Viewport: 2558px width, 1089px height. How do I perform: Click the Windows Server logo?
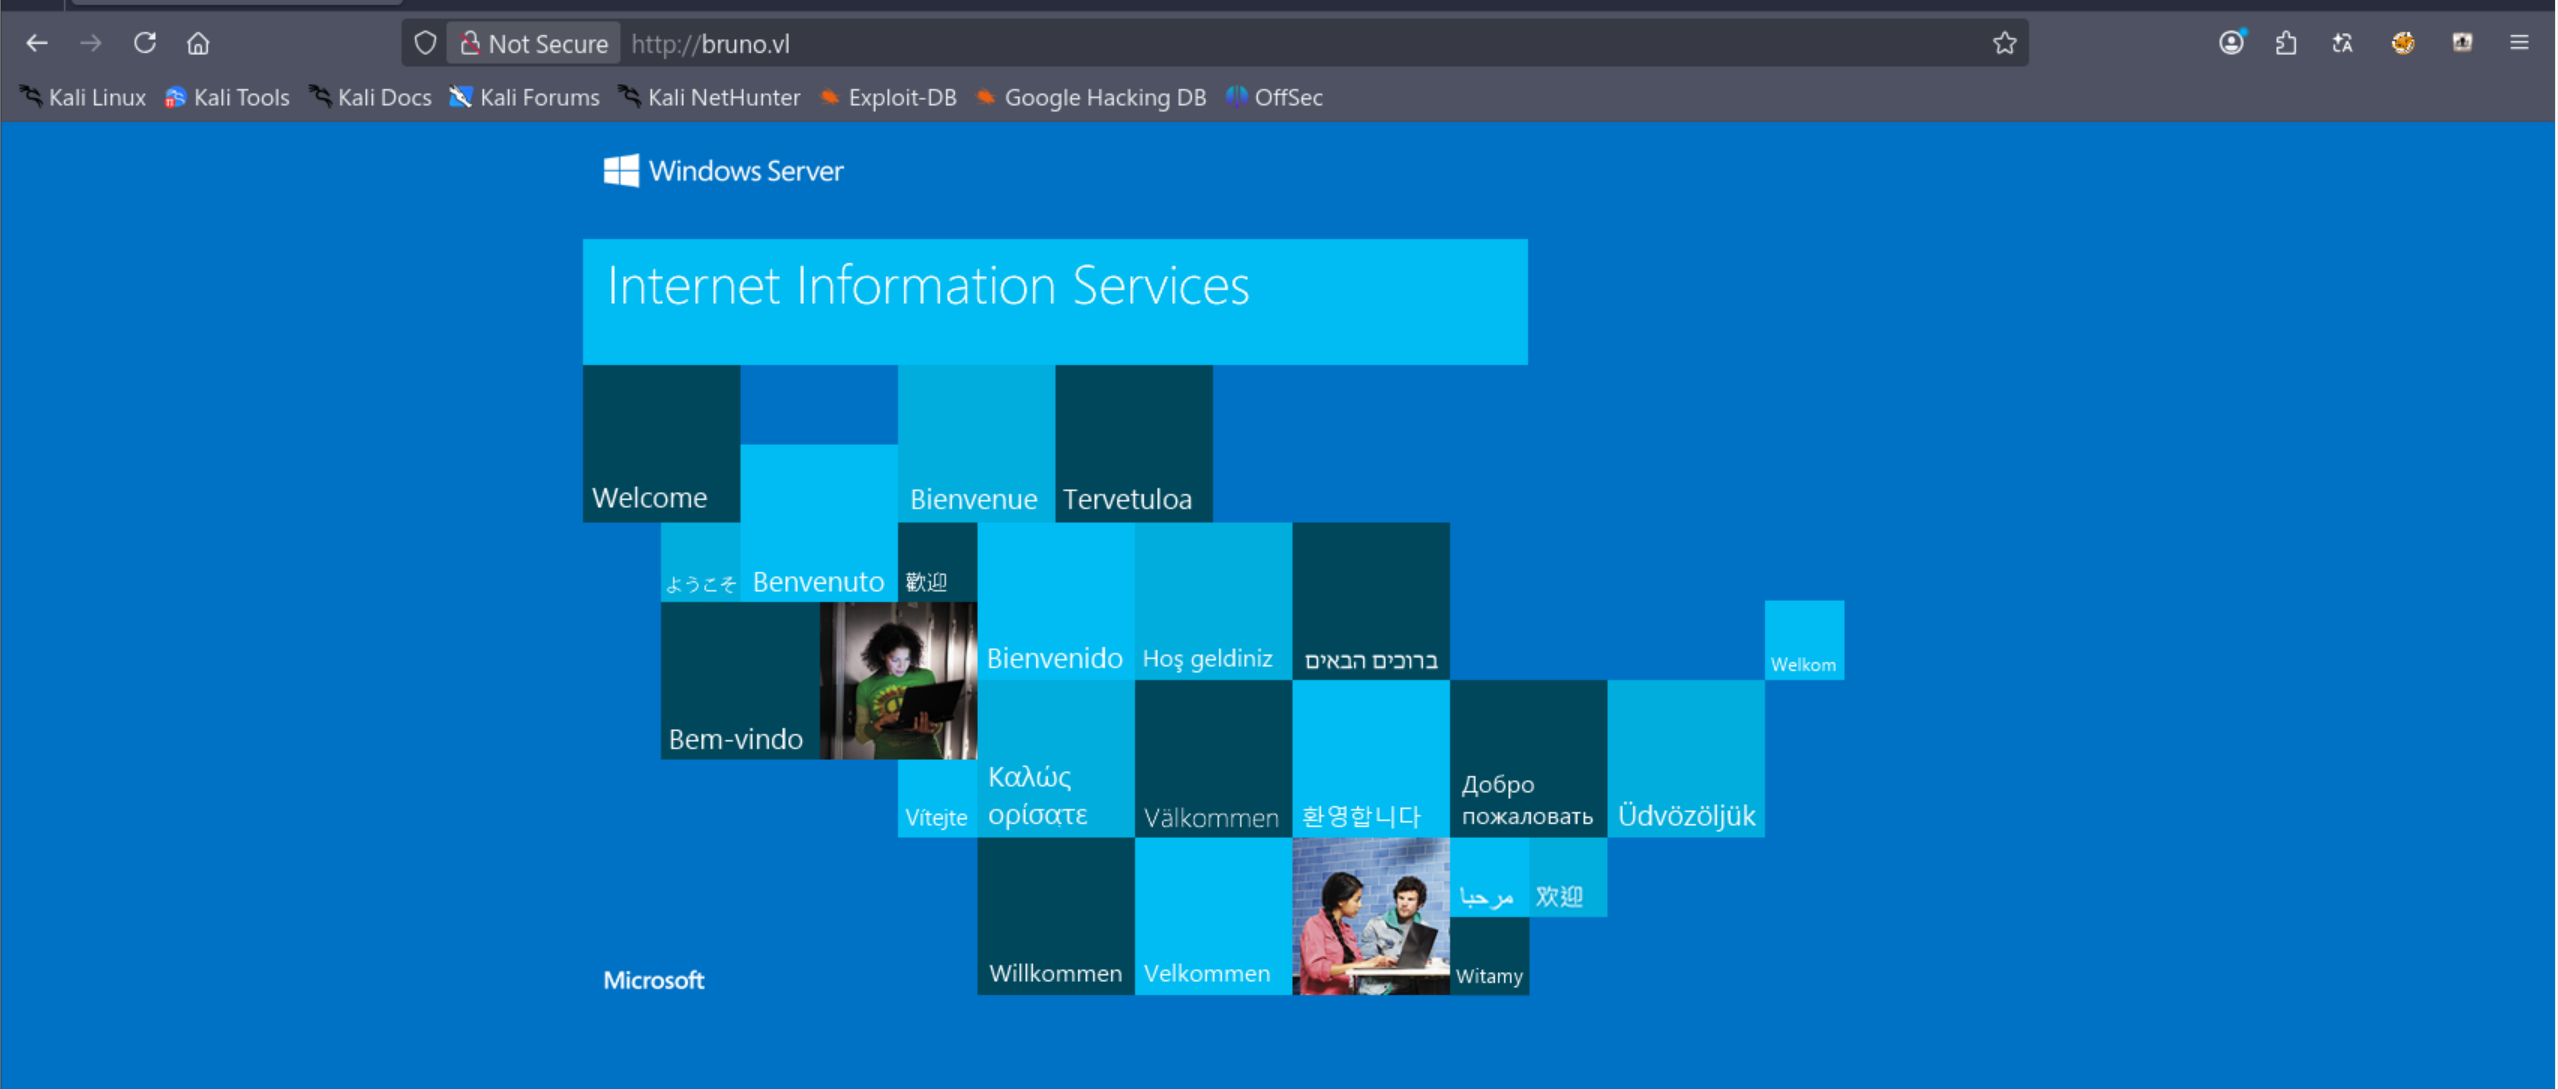click(724, 171)
